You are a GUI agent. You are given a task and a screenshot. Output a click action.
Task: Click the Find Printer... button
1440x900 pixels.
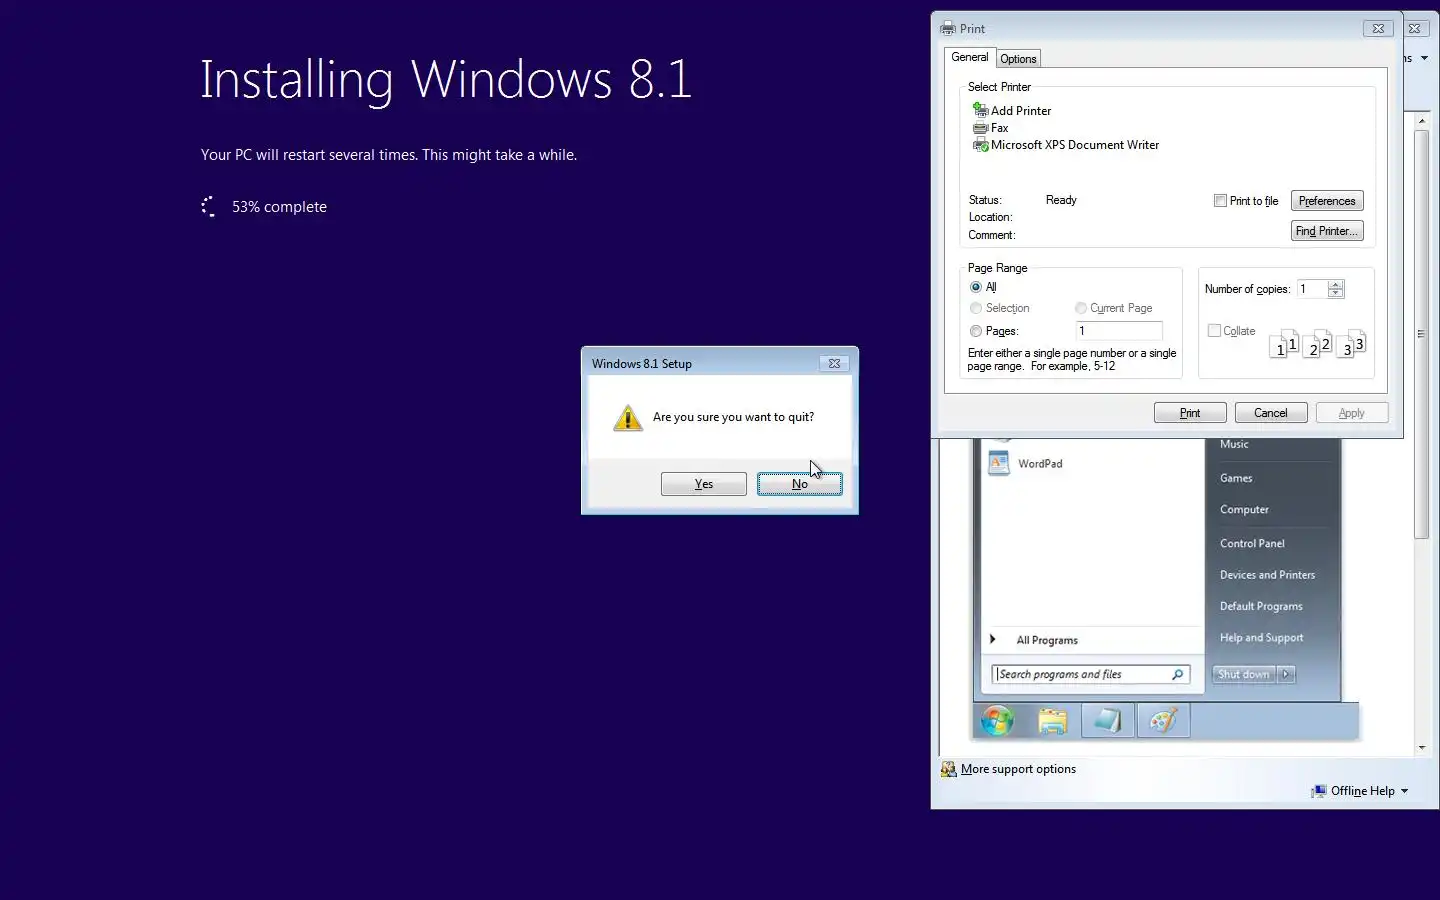tap(1327, 231)
